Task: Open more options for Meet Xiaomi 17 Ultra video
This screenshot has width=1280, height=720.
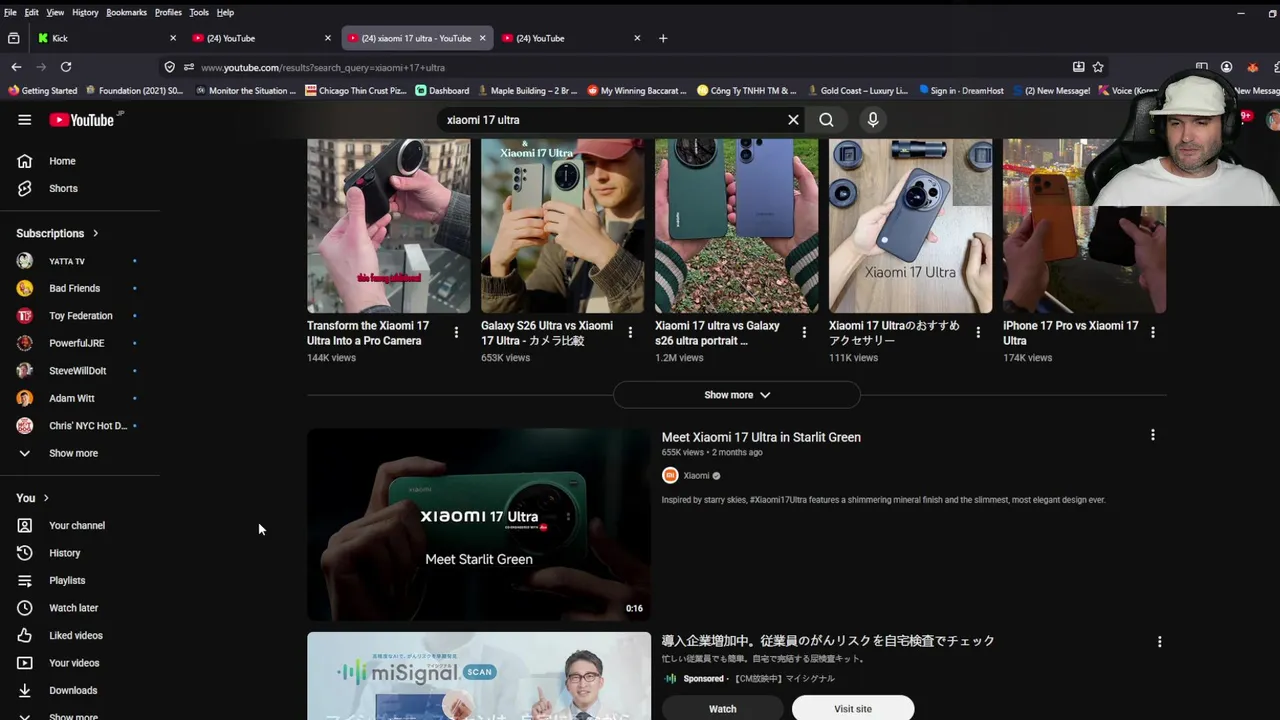Action: coord(1152,435)
